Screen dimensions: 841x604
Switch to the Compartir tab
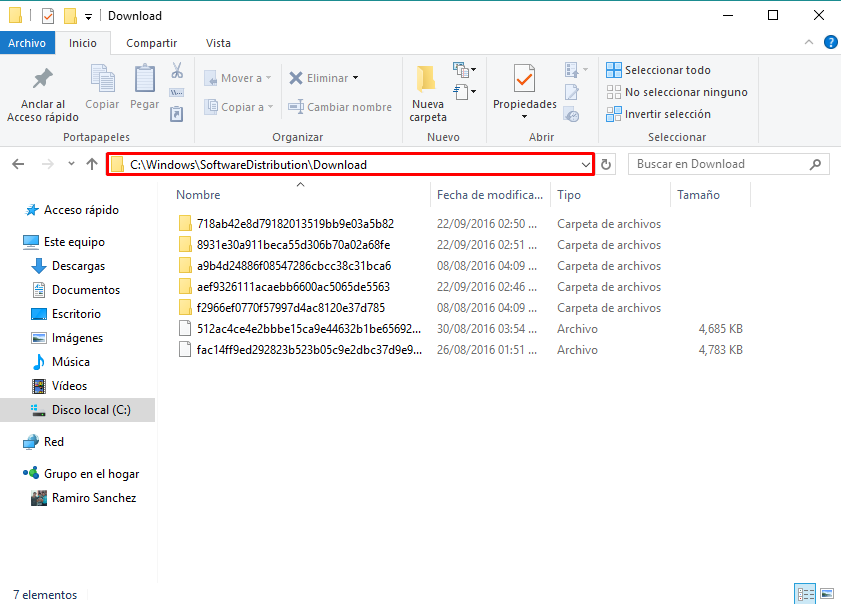tap(151, 43)
